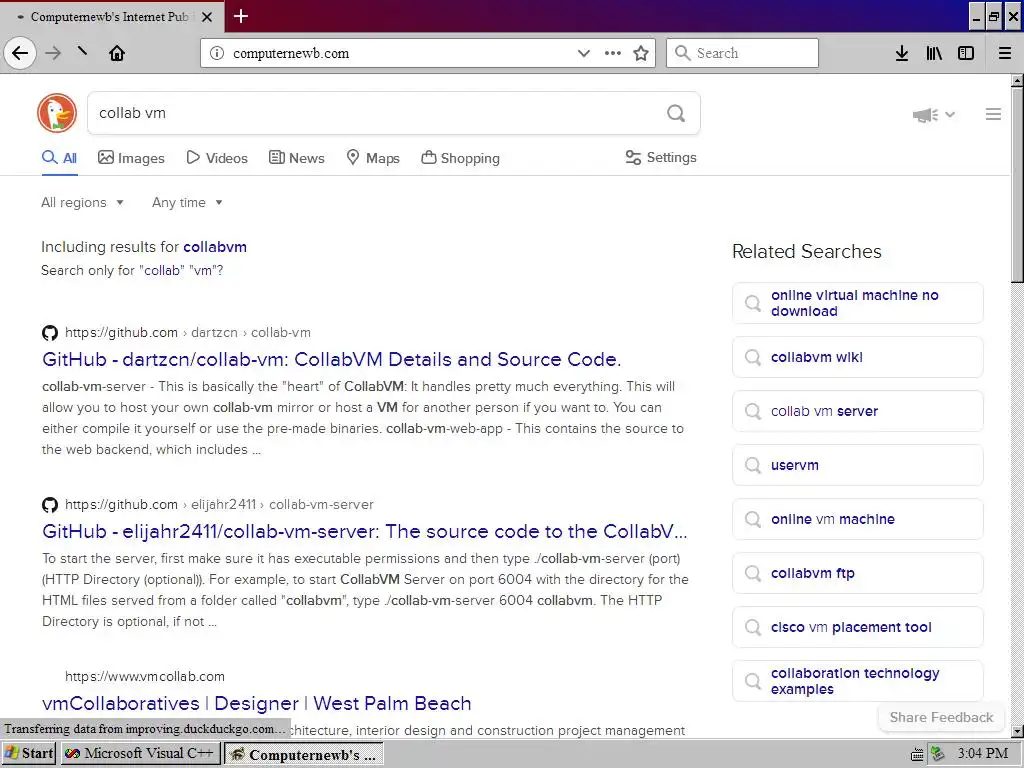Switch to the News tab

[296, 158]
